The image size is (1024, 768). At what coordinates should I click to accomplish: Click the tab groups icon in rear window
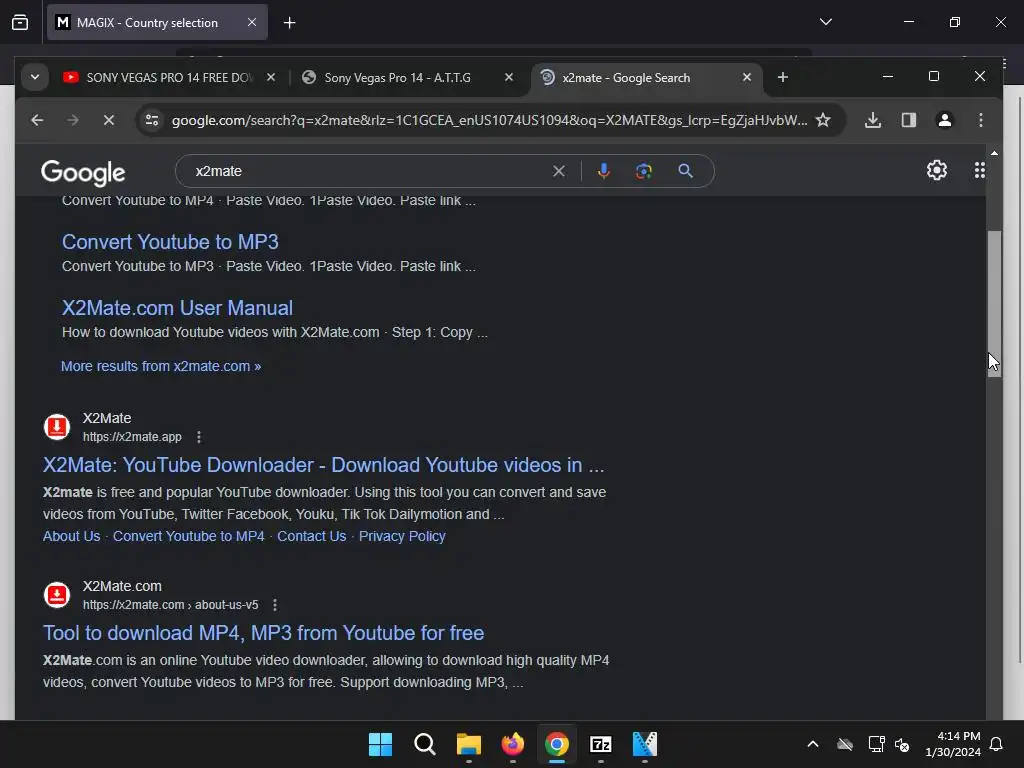20,22
